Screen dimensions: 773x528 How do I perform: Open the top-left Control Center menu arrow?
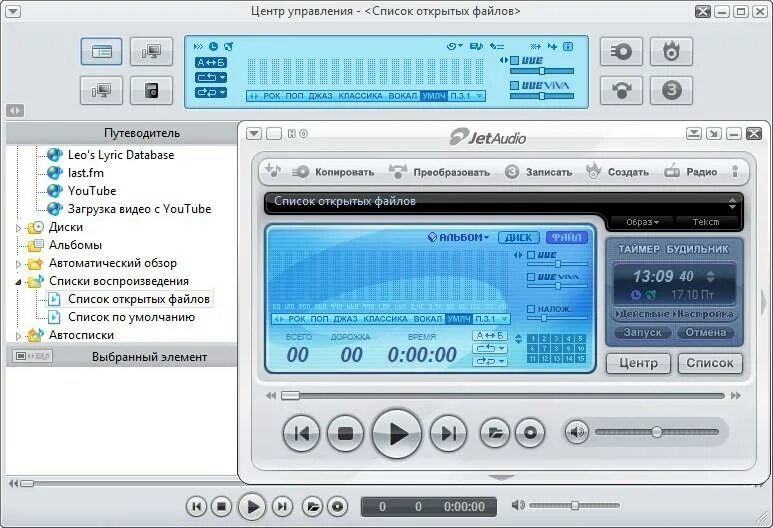click(13, 11)
